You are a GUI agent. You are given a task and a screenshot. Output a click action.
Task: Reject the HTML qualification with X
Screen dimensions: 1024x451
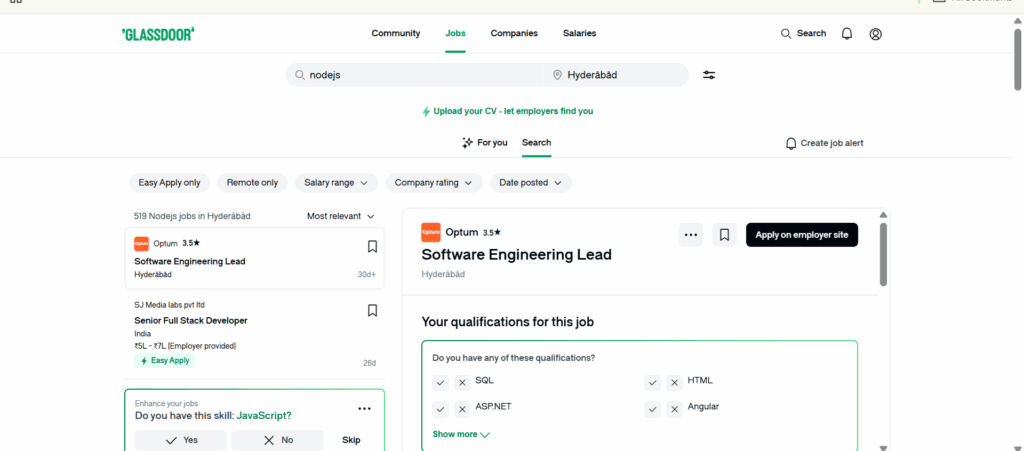[674, 382]
